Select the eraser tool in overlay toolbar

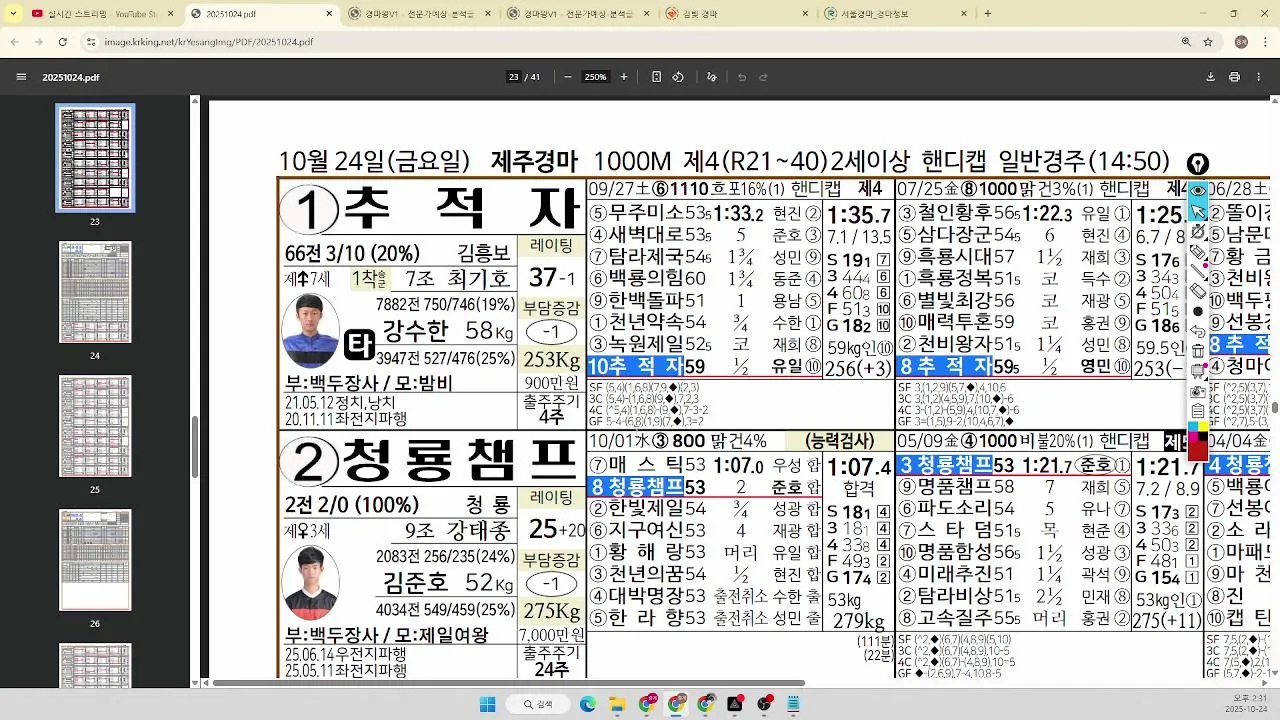[1198, 291]
